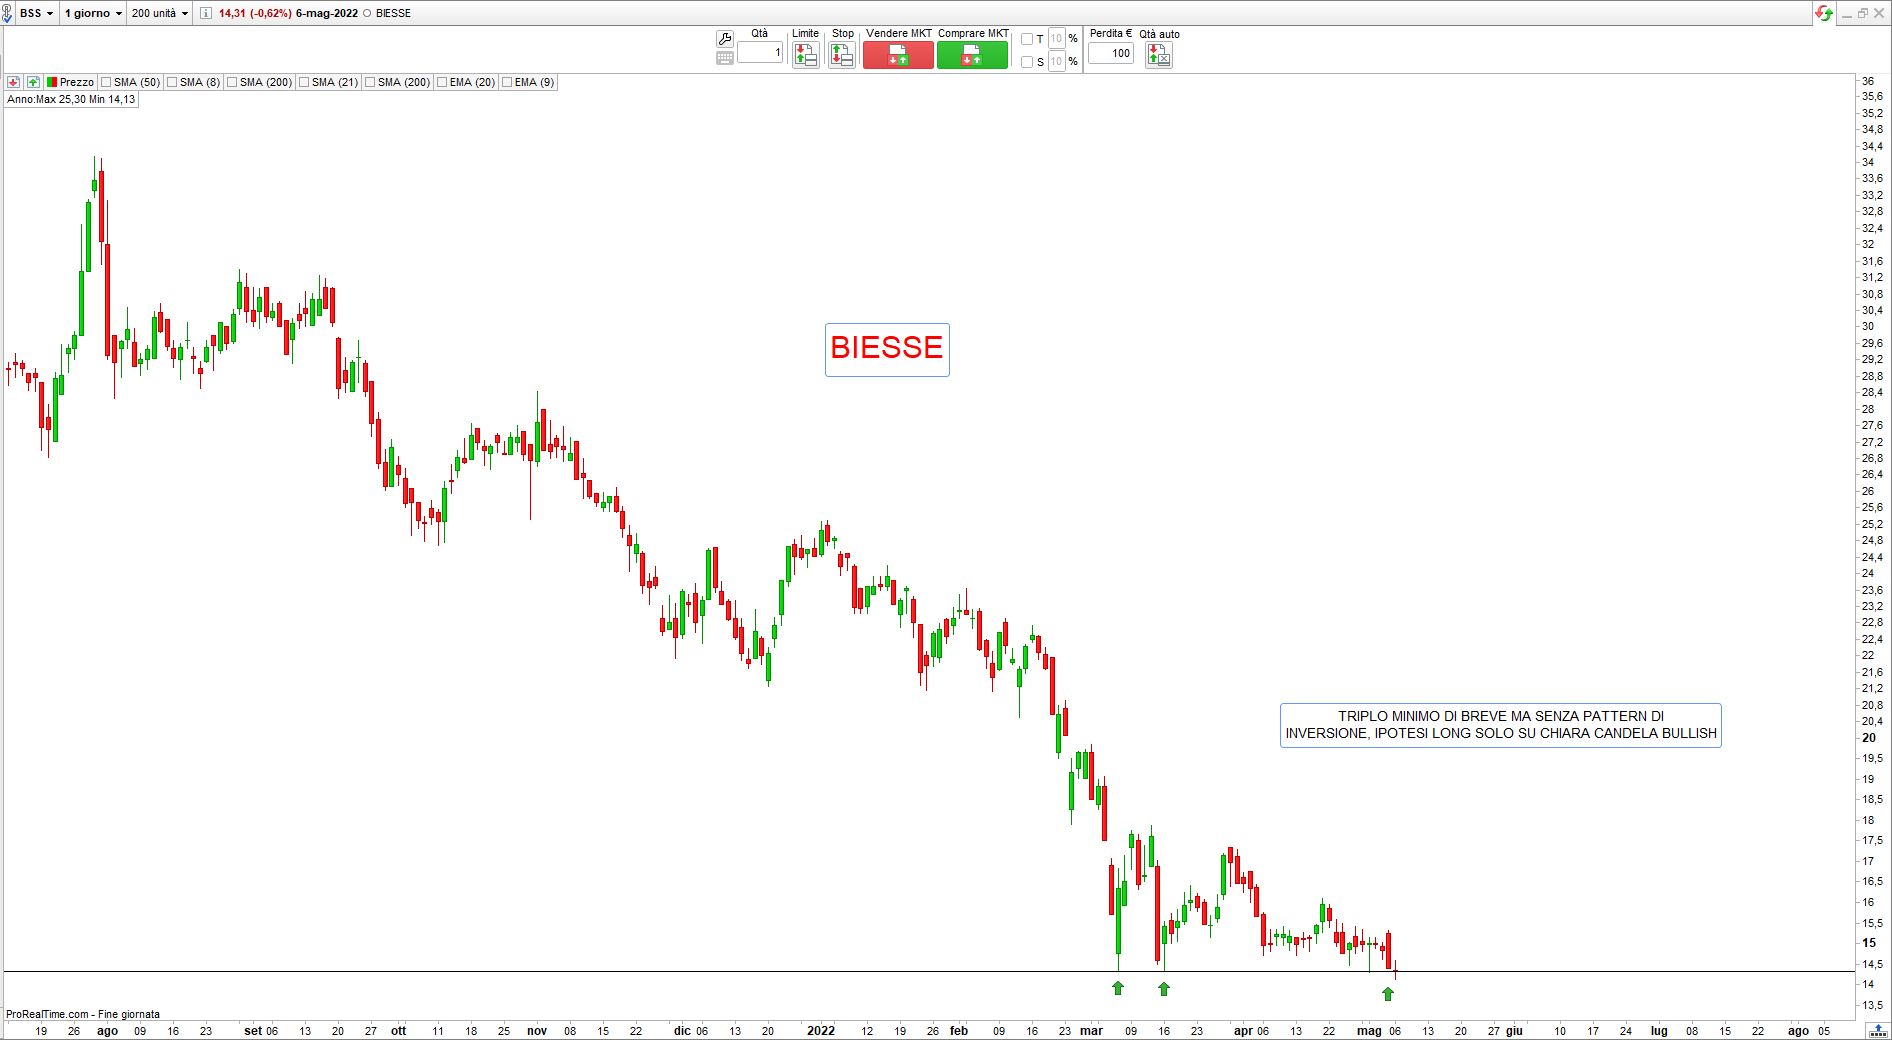Open the 200 unità dropdown
1892x1040 pixels.
[x=160, y=13]
